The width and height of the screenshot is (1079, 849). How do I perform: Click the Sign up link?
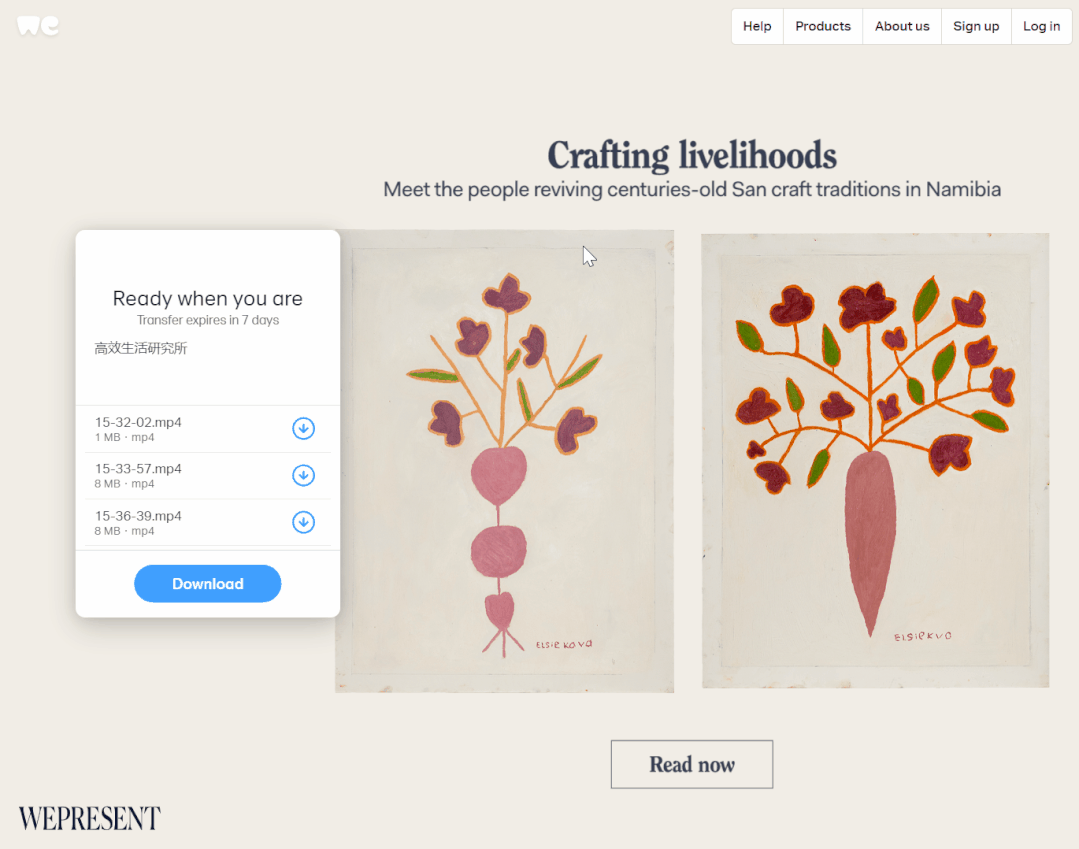[x=976, y=27]
